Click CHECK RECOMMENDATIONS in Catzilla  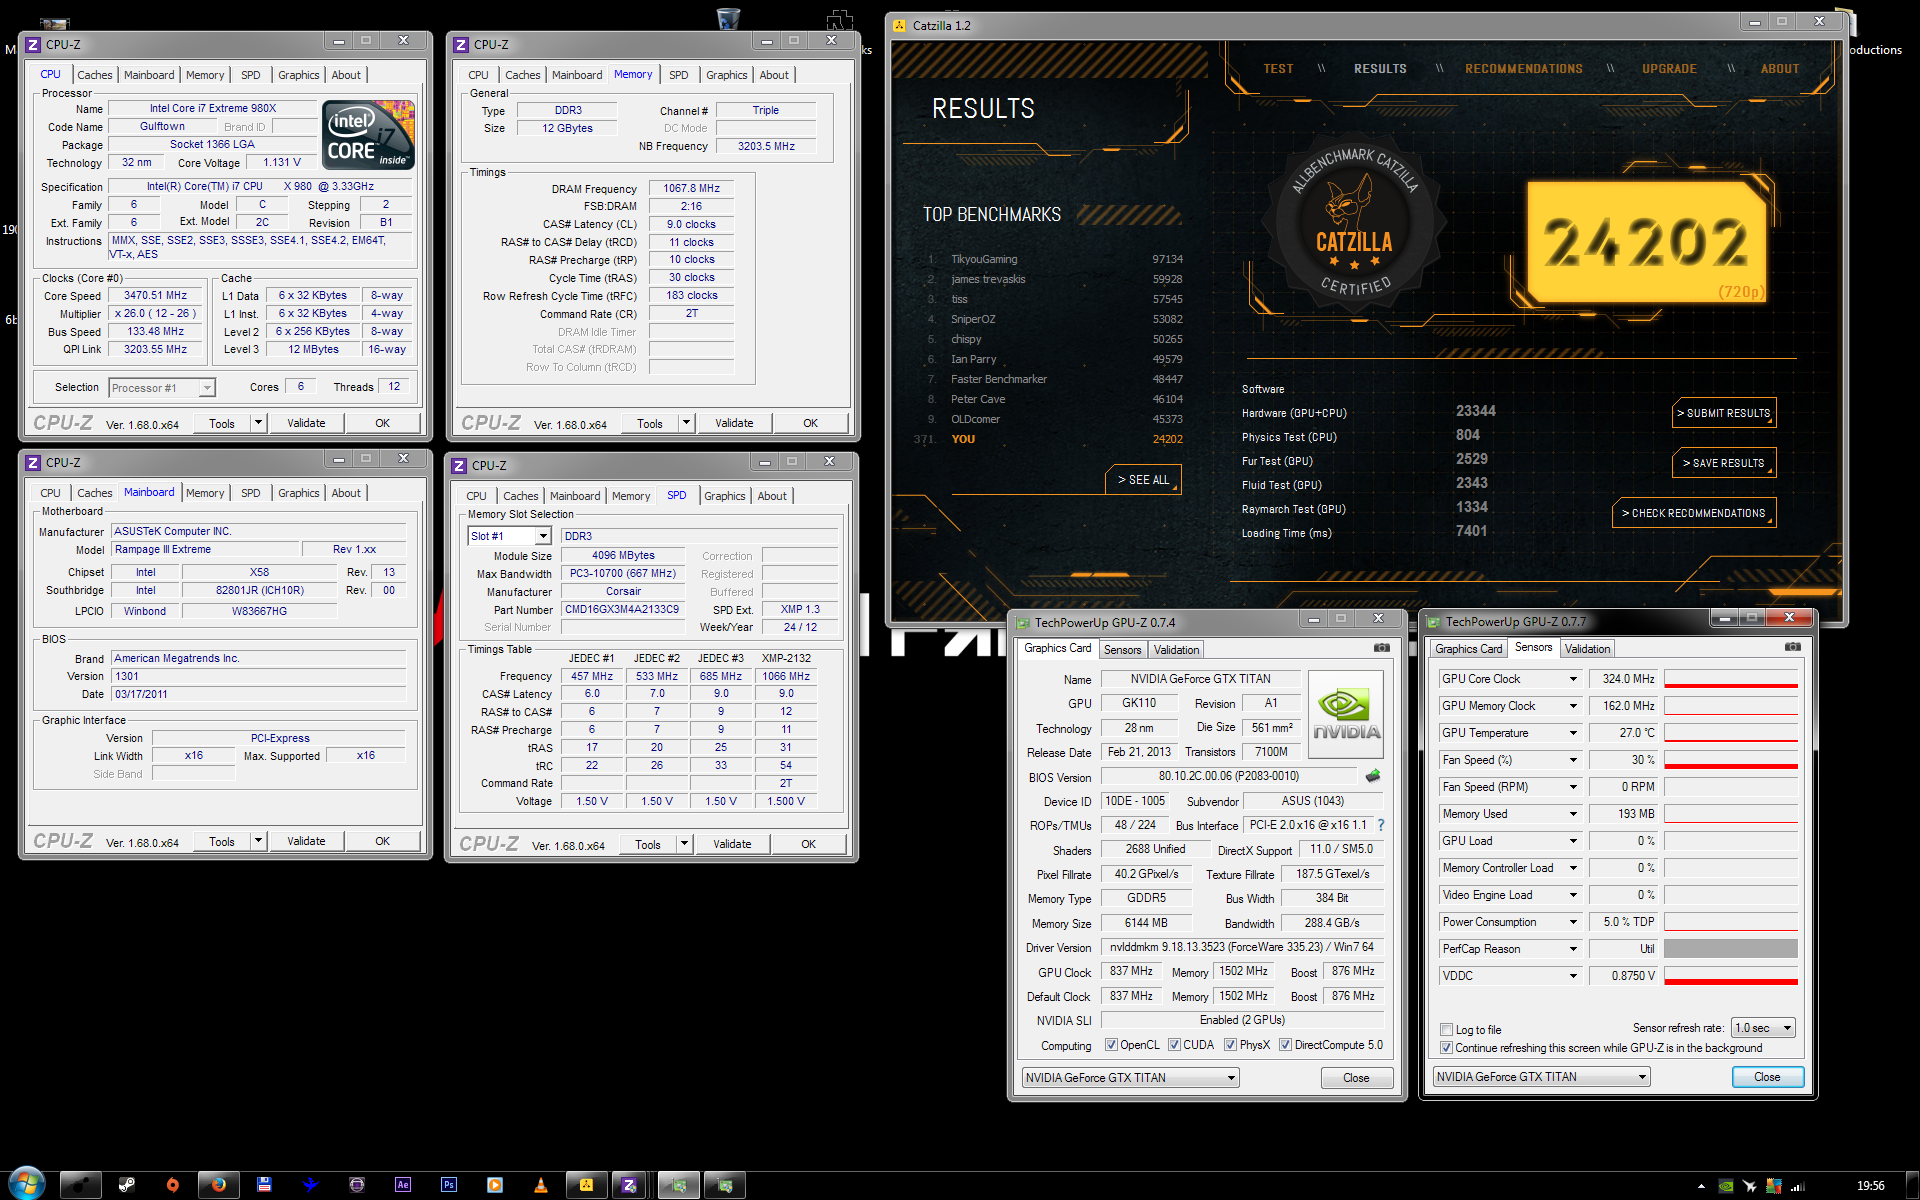(x=1693, y=513)
